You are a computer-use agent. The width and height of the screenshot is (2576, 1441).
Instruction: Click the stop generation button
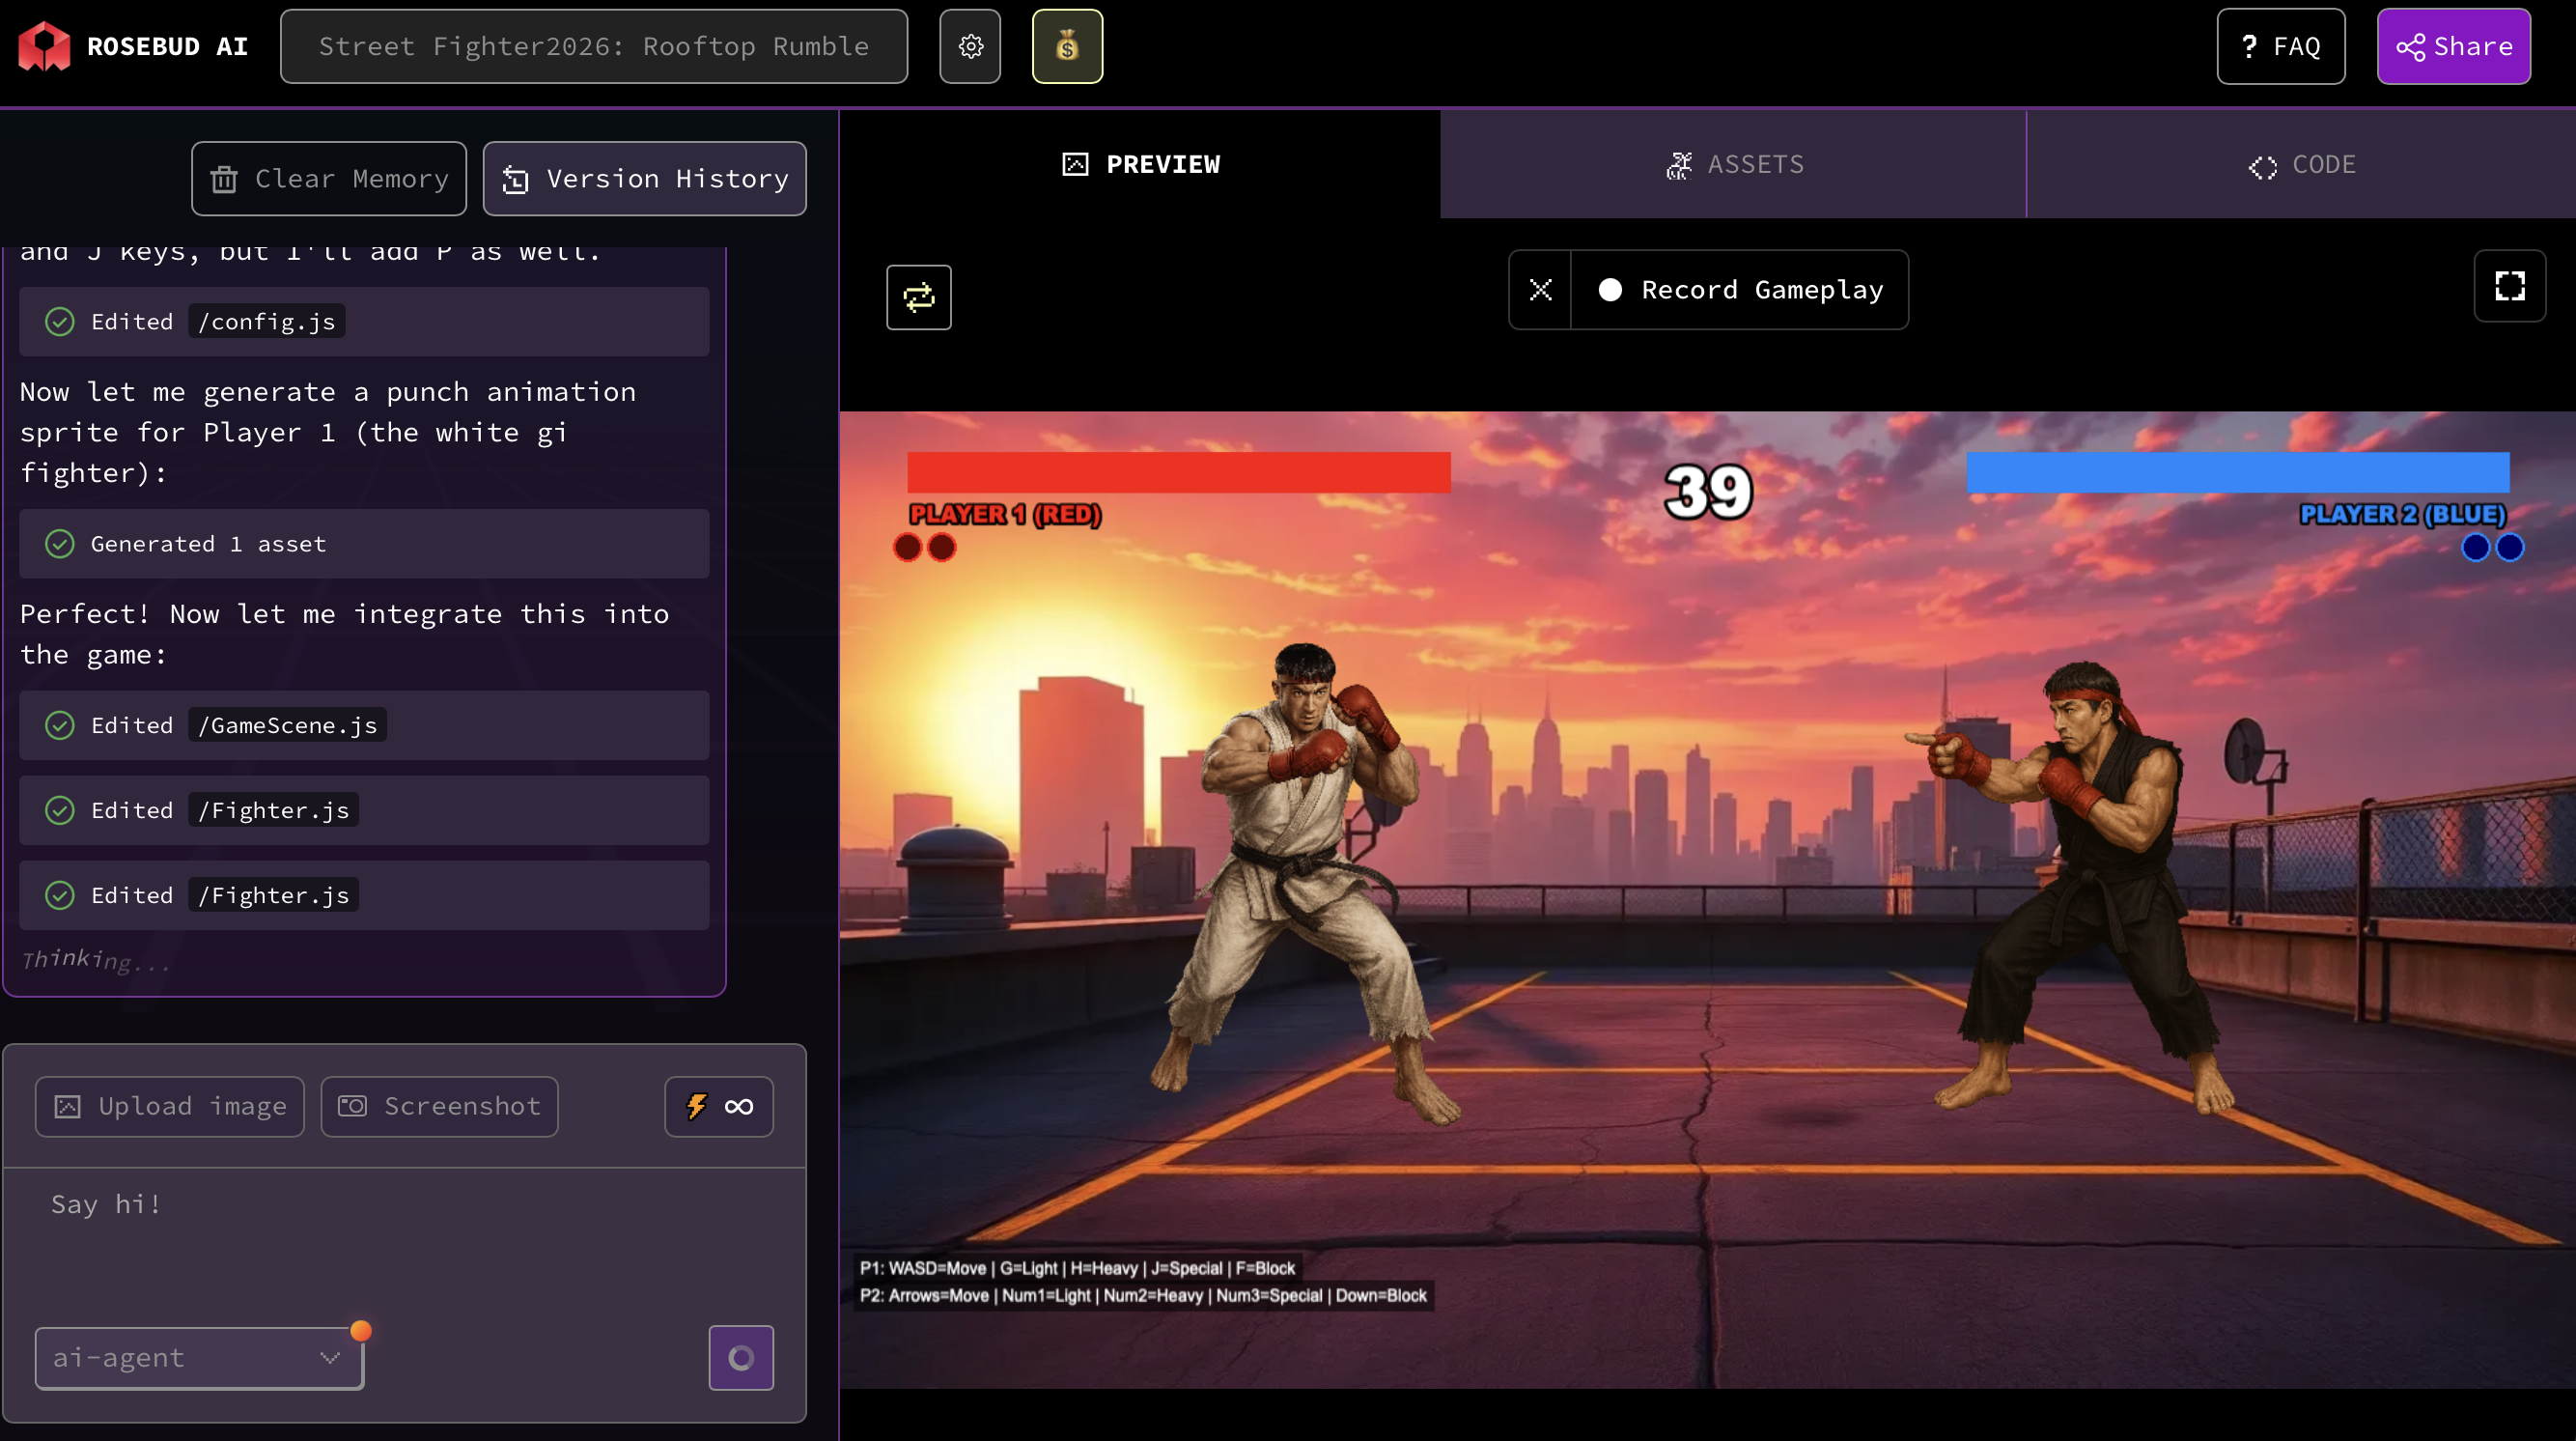[740, 1357]
